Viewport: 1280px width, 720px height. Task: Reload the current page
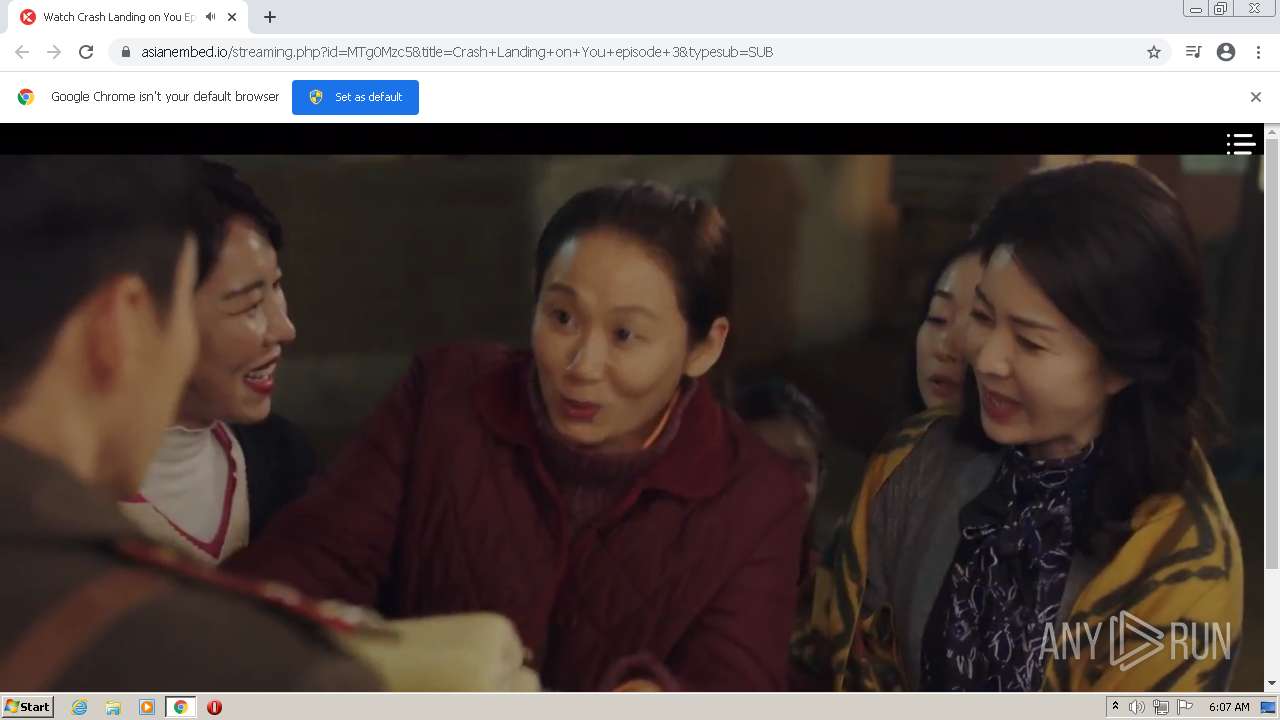pos(86,52)
